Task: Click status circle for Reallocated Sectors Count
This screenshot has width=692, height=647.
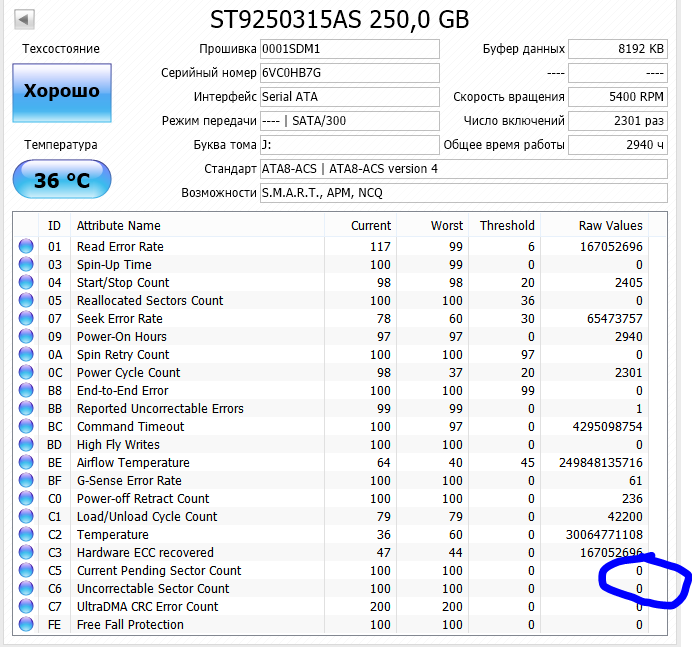Action: 26,301
